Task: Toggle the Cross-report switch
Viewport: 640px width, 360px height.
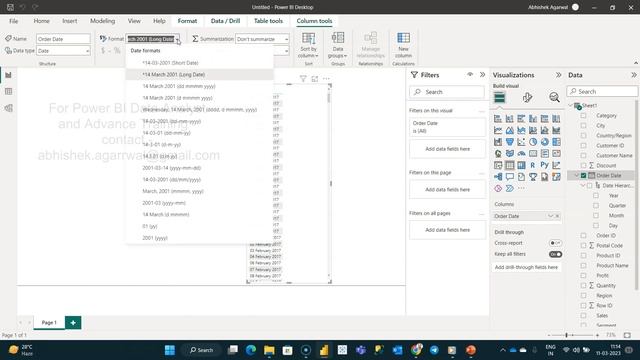Action: click(555, 243)
